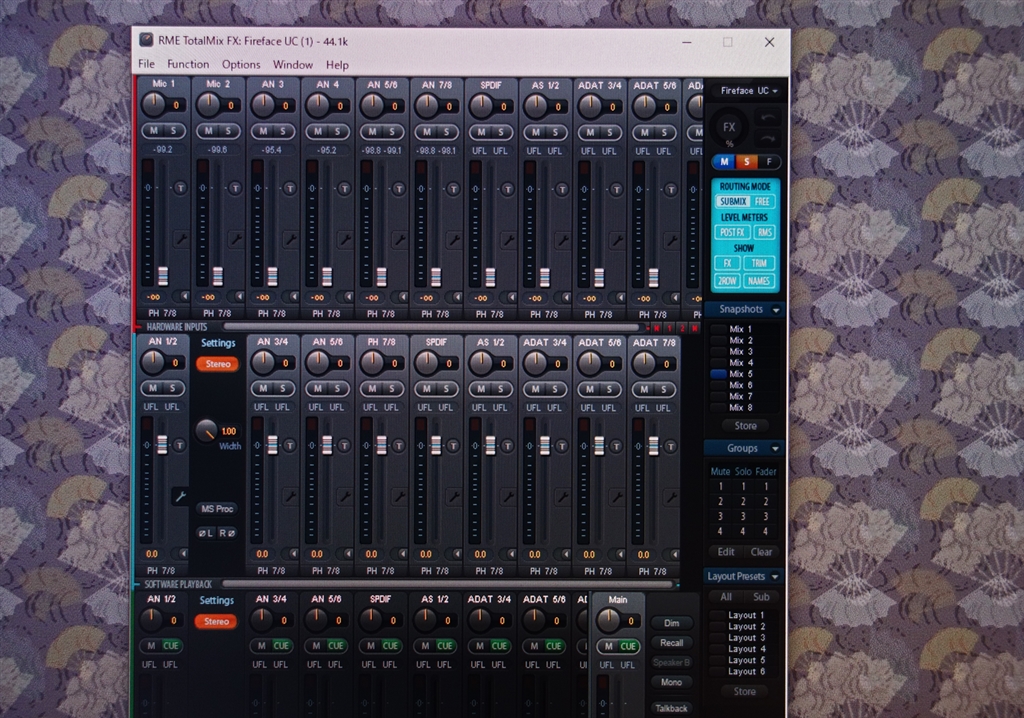Toggle CUE on the Main output
Viewport: 1024px width, 718px height.
[630, 646]
